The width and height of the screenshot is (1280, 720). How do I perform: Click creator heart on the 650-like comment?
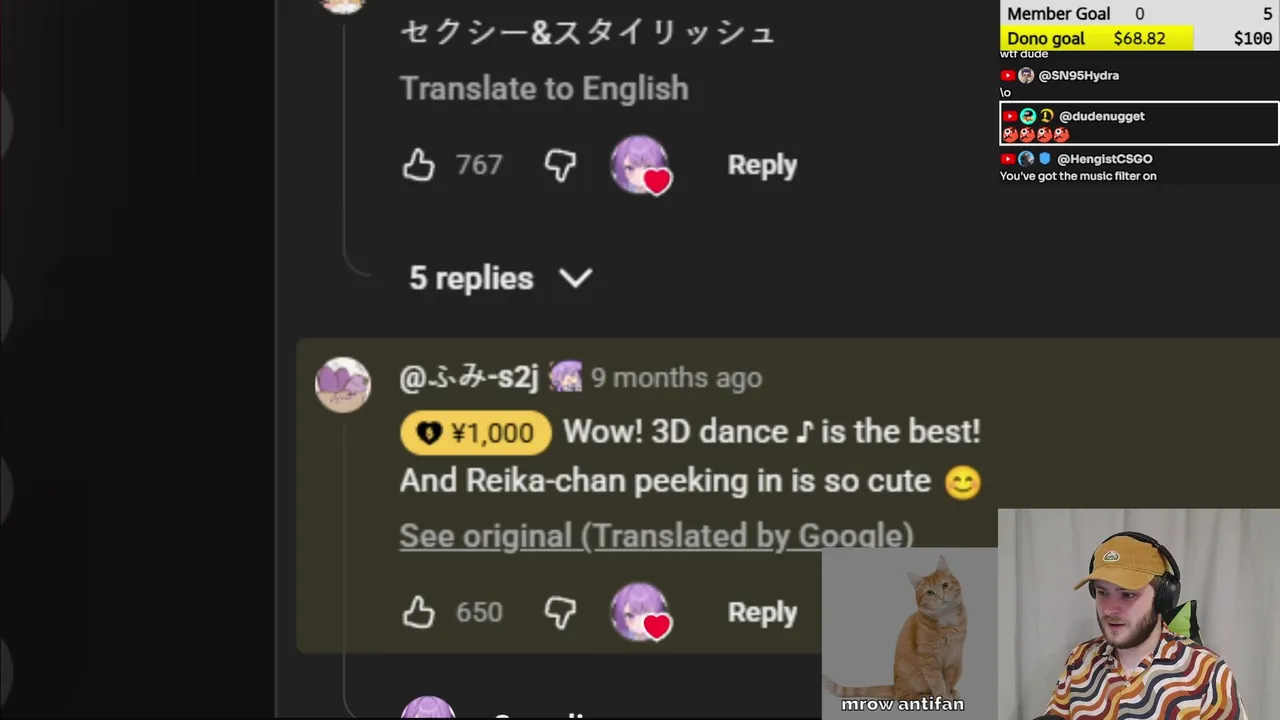pyautogui.click(x=640, y=612)
